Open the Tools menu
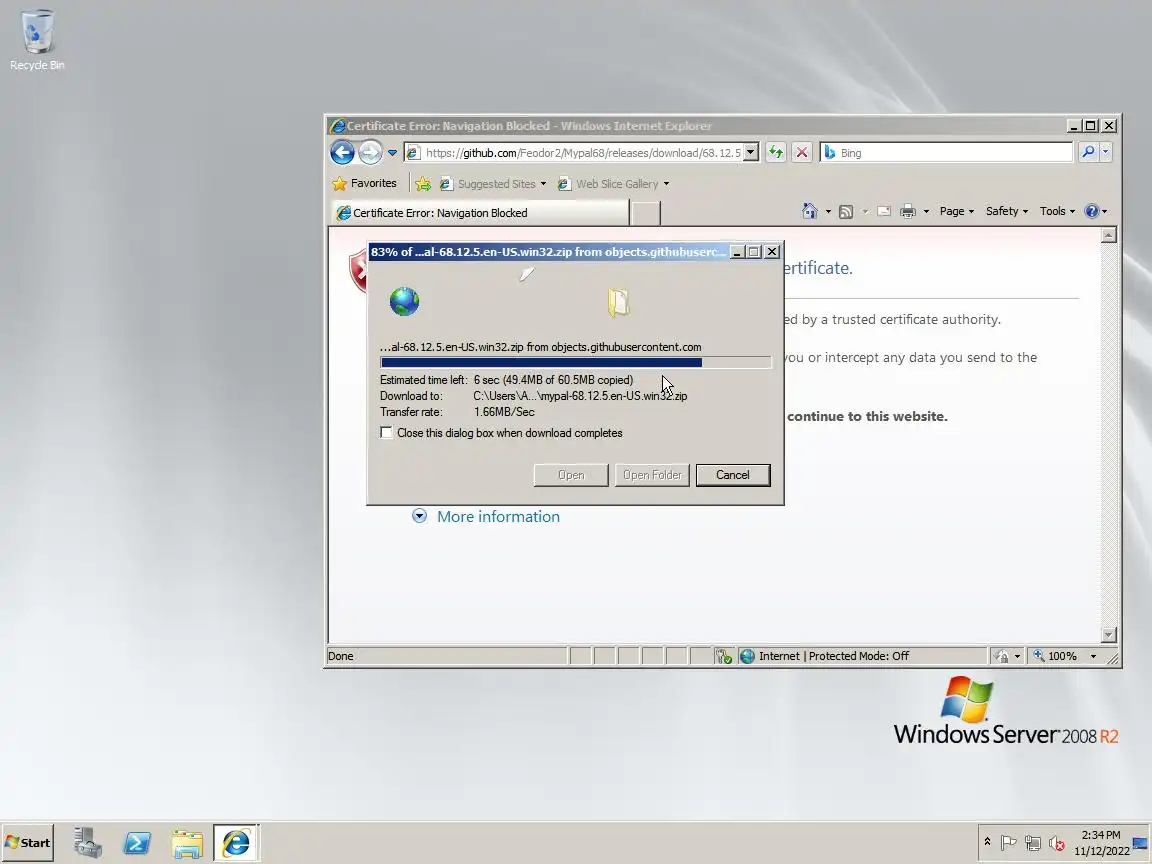This screenshot has height=864, width=1152. tap(1057, 212)
